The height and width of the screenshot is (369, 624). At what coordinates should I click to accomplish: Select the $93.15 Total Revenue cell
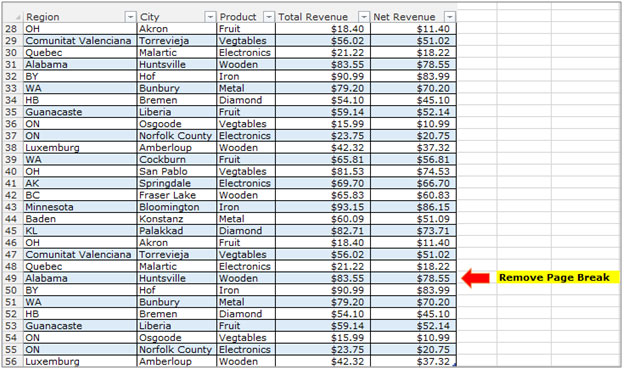[x=323, y=207]
